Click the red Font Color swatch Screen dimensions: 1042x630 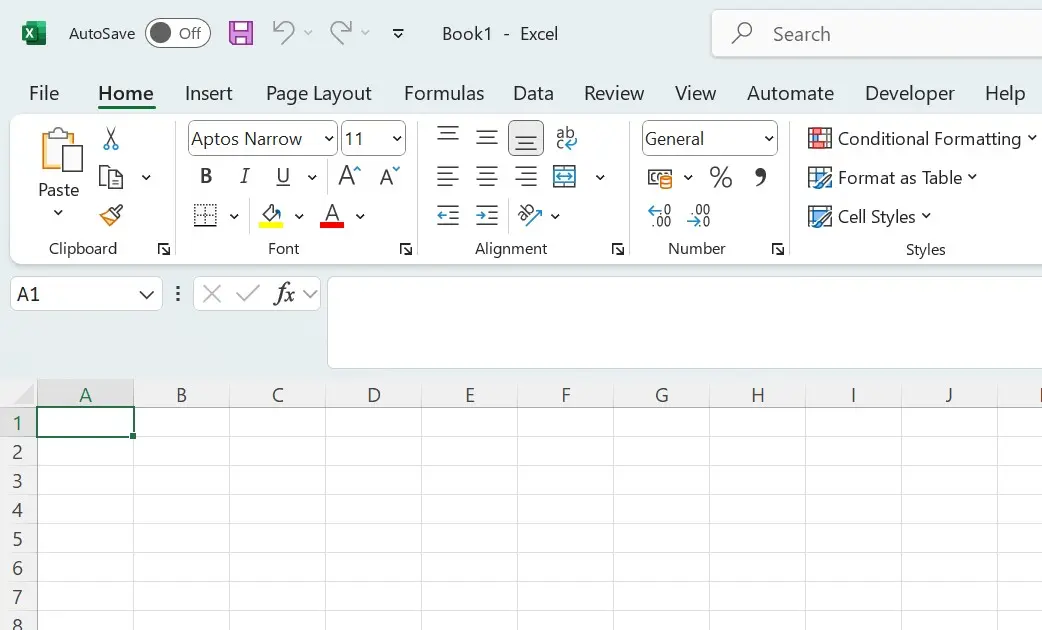pyautogui.click(x=333, y=216)
